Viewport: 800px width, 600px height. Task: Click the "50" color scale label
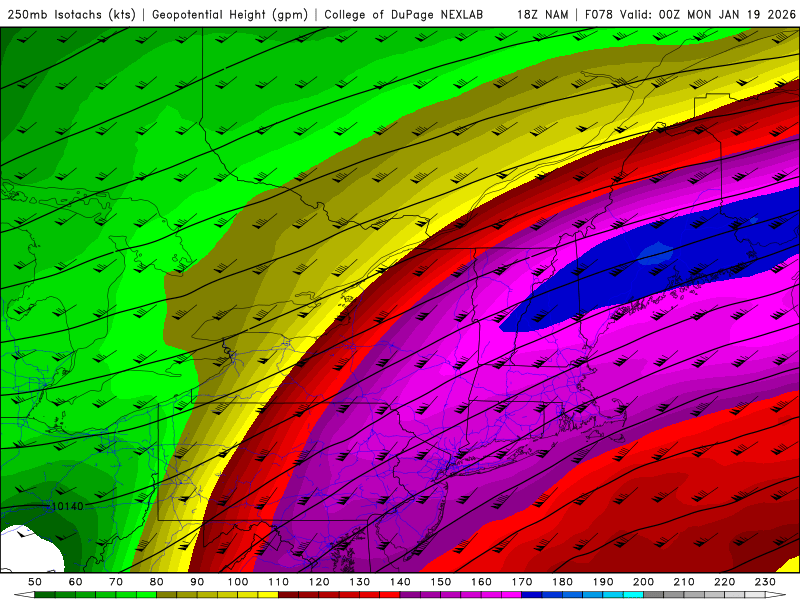[x=35, y=582]
